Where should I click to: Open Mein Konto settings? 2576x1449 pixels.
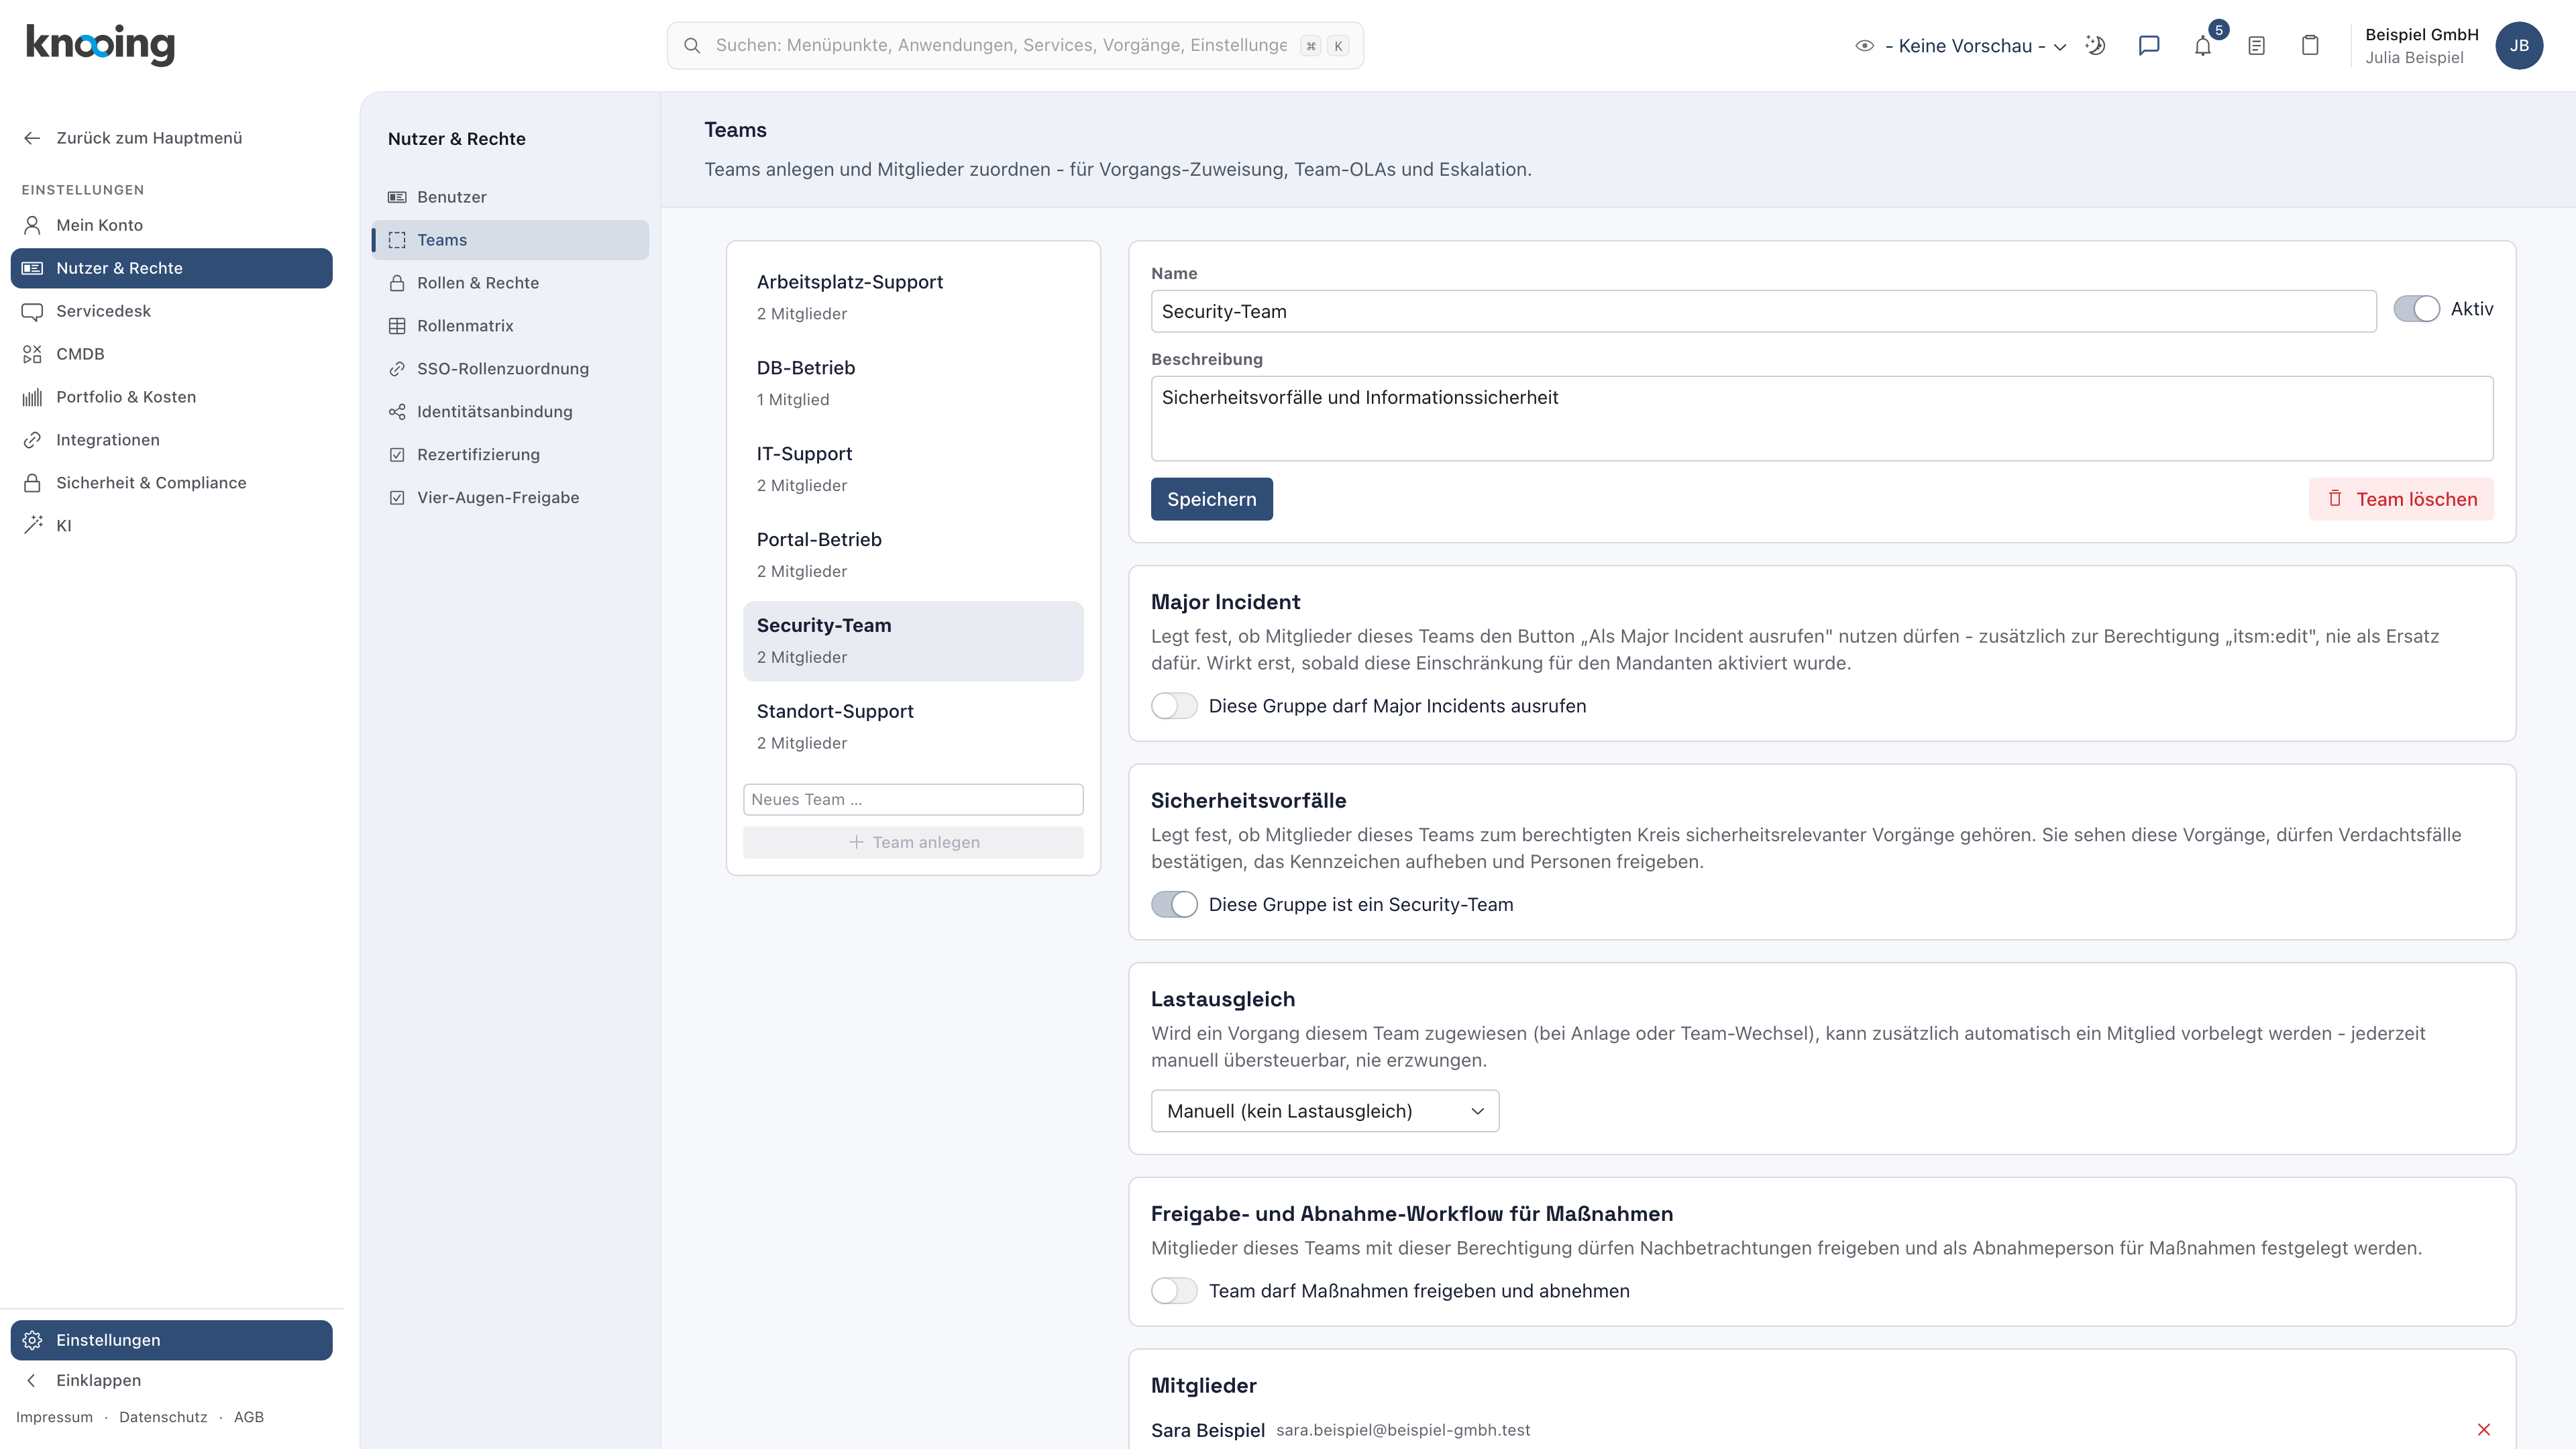coord(171,225)
